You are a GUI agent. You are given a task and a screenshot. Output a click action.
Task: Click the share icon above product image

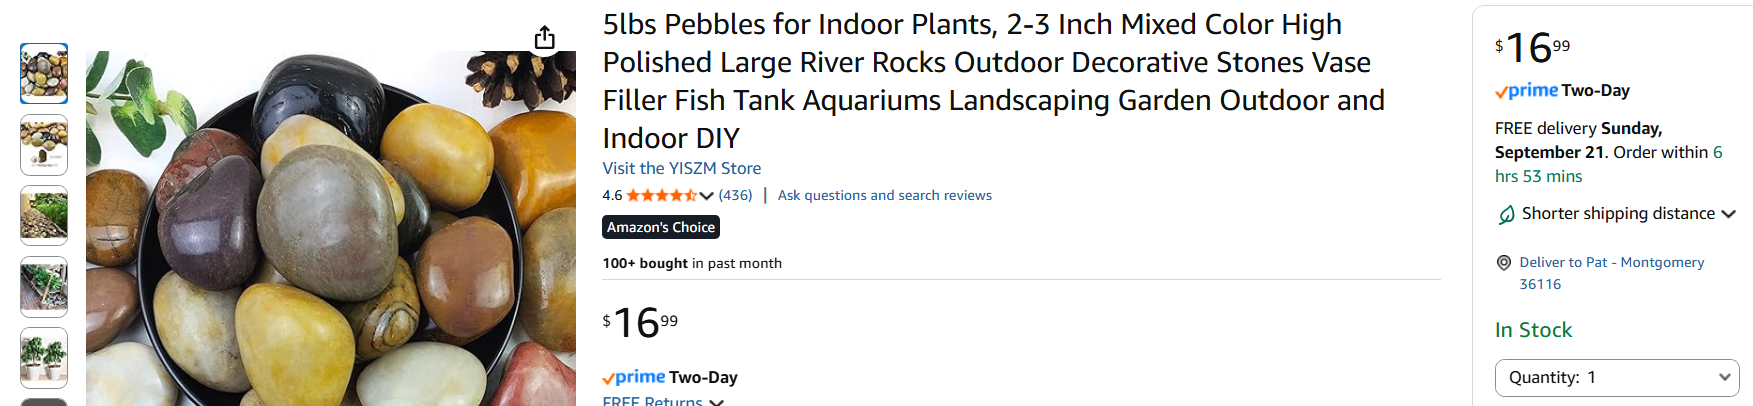coord(544,38)
